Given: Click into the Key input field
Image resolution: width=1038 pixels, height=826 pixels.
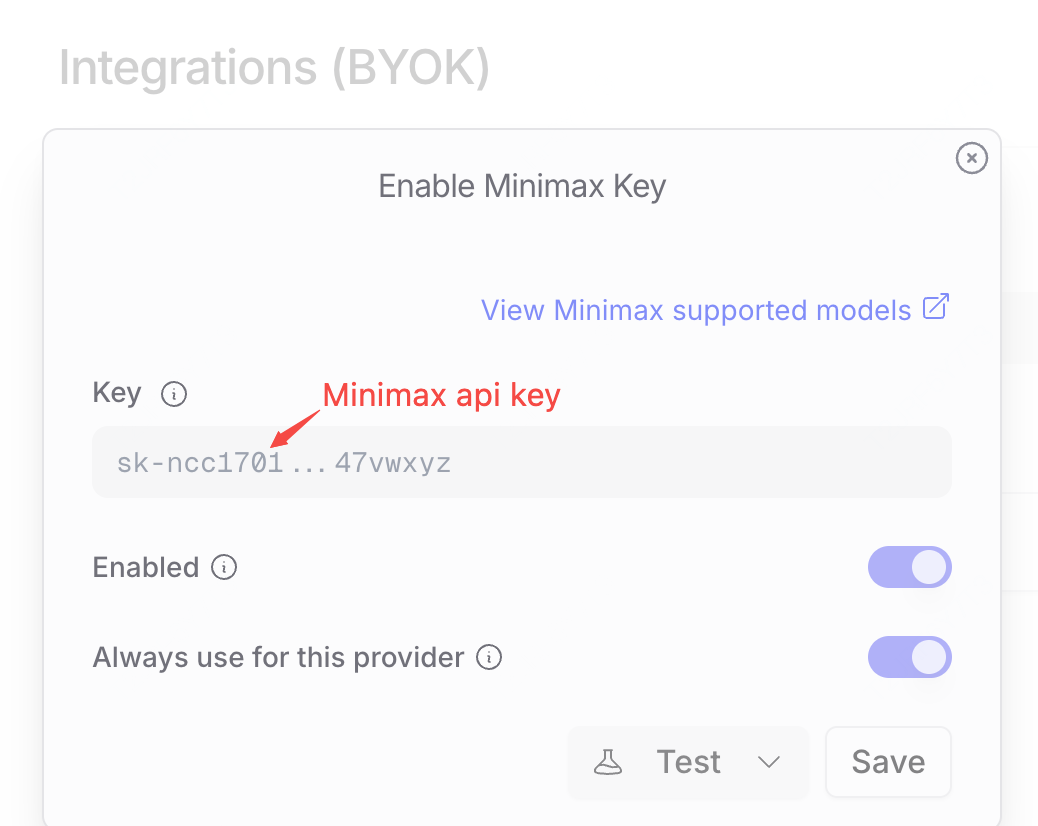Looking at the screenshot, I should pos(520,462).
